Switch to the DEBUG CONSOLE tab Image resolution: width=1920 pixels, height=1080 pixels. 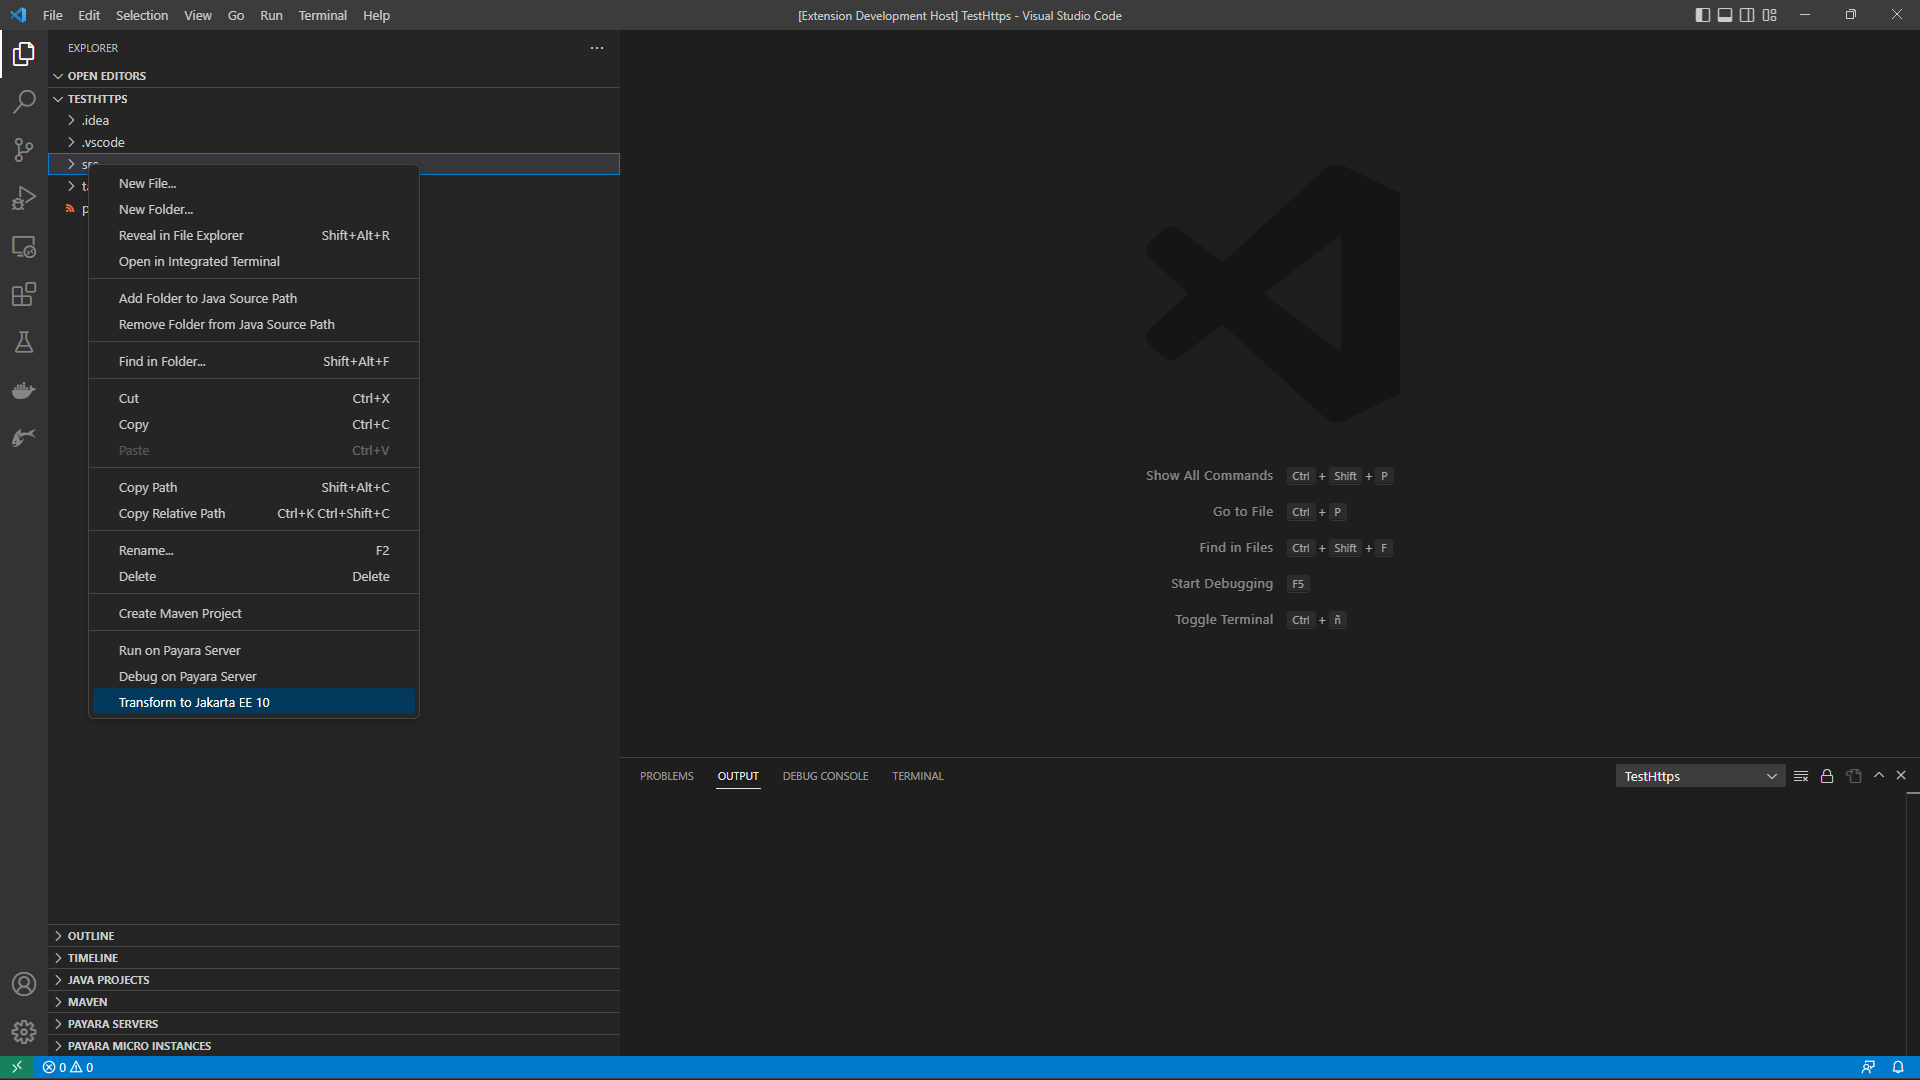[x=825, y=775]
